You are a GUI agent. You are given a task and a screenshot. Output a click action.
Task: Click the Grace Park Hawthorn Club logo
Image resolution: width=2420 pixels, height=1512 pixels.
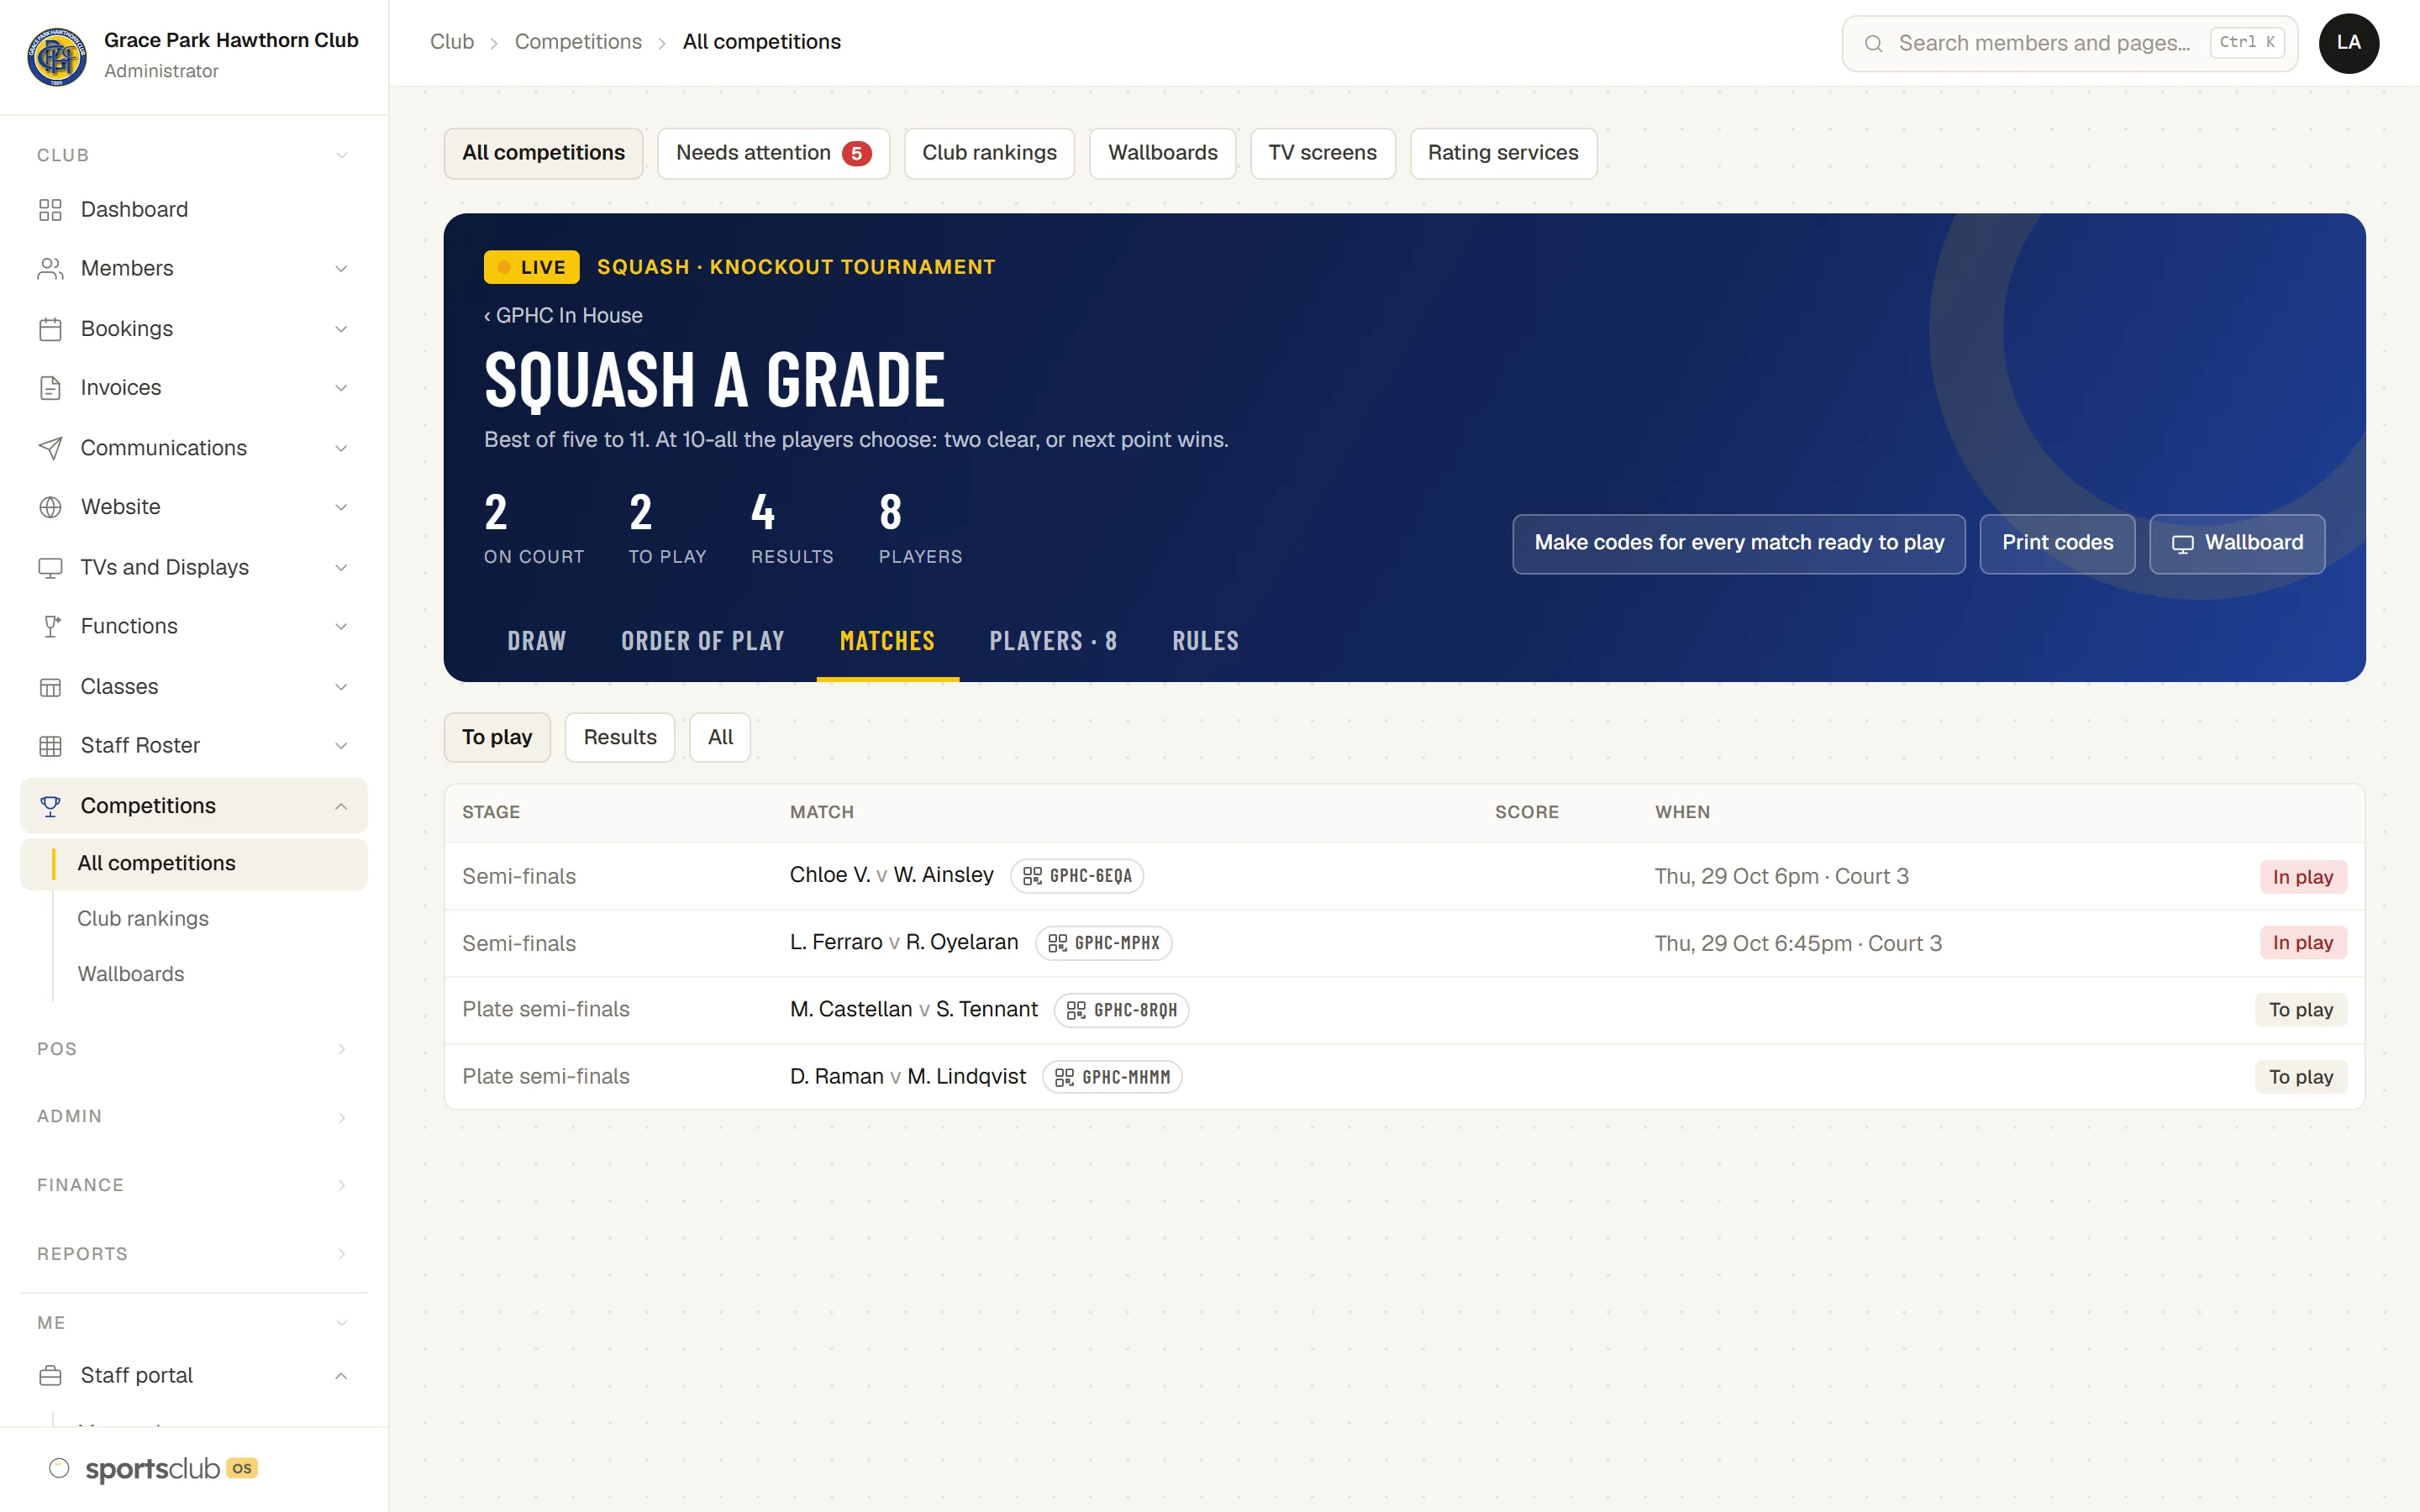pyautogui.click(x=57, y=56)
